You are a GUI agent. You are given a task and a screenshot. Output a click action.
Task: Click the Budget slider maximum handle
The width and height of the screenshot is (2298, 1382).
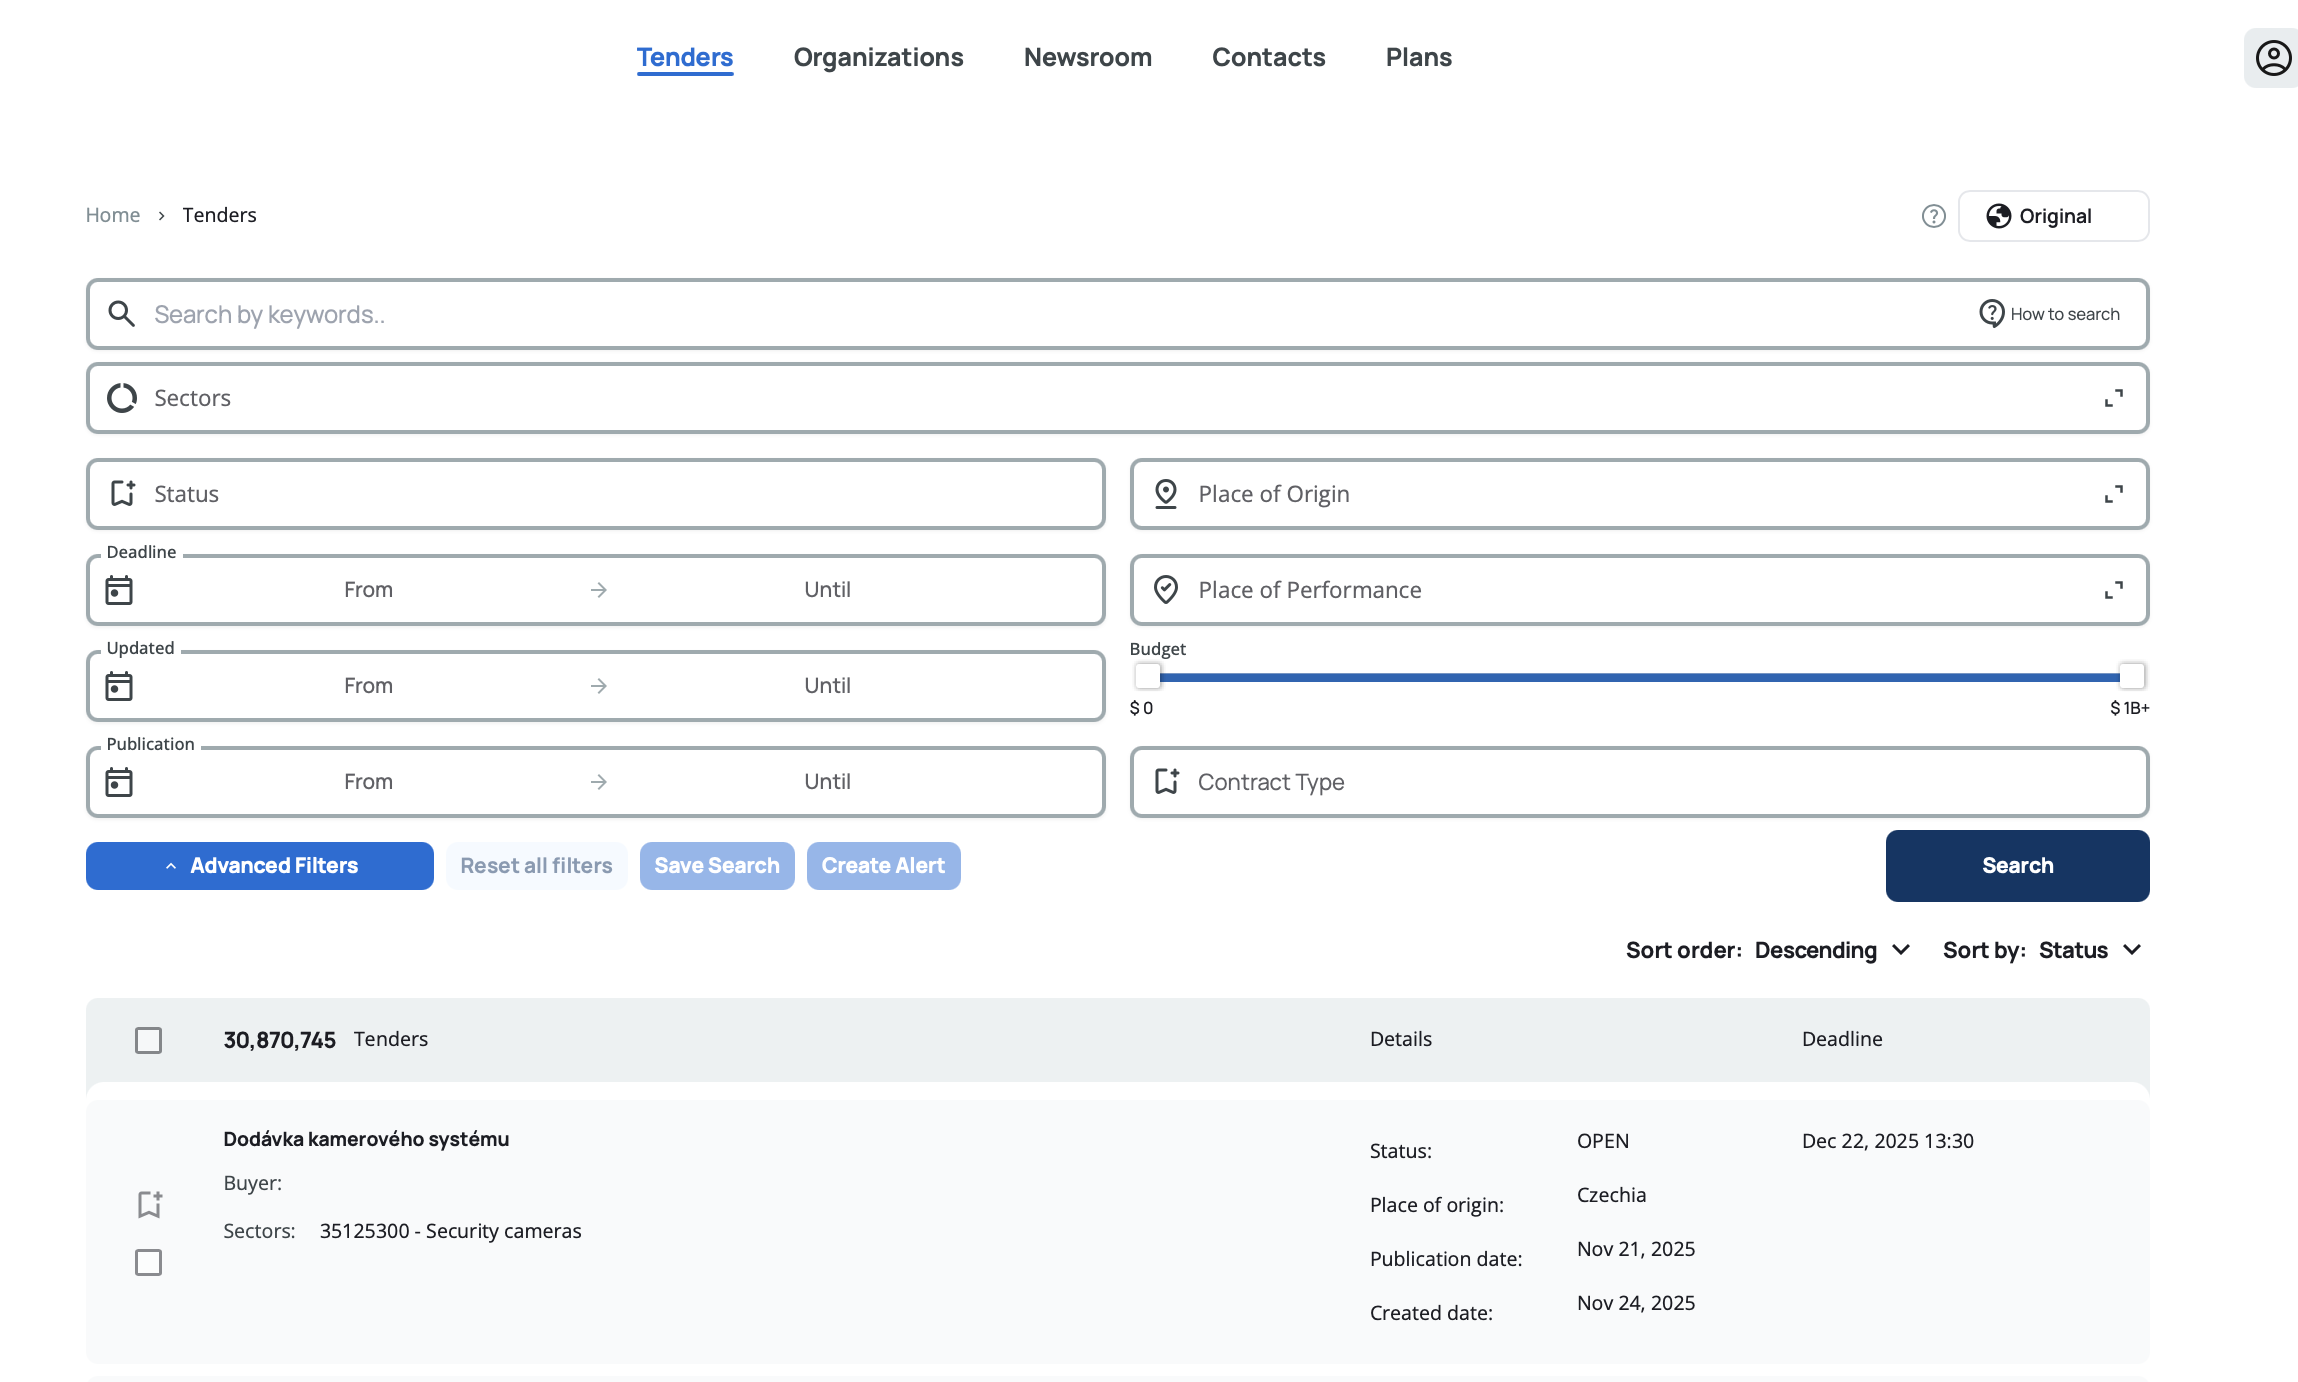[2131, 676]
